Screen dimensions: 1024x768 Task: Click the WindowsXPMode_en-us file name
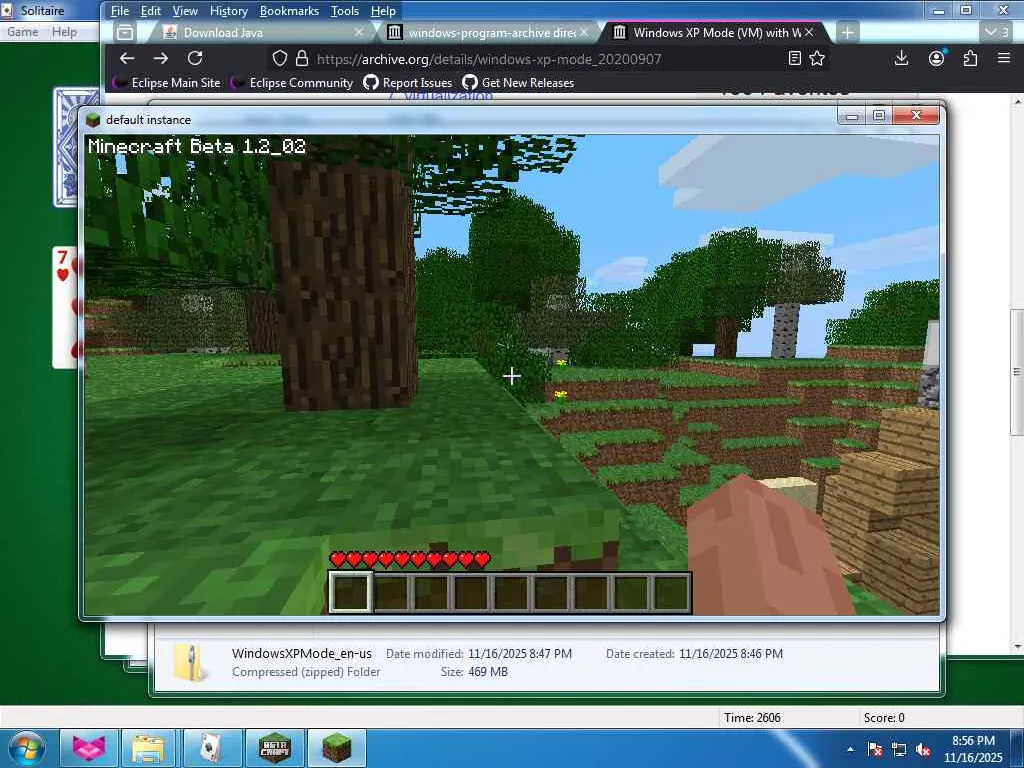pos(302,653)
